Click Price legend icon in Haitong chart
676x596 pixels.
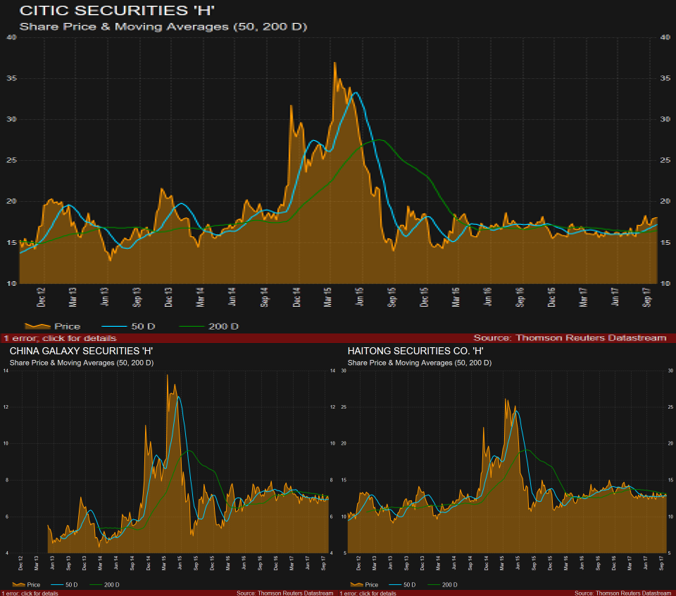pyautogui.click(x=357, y=583)
